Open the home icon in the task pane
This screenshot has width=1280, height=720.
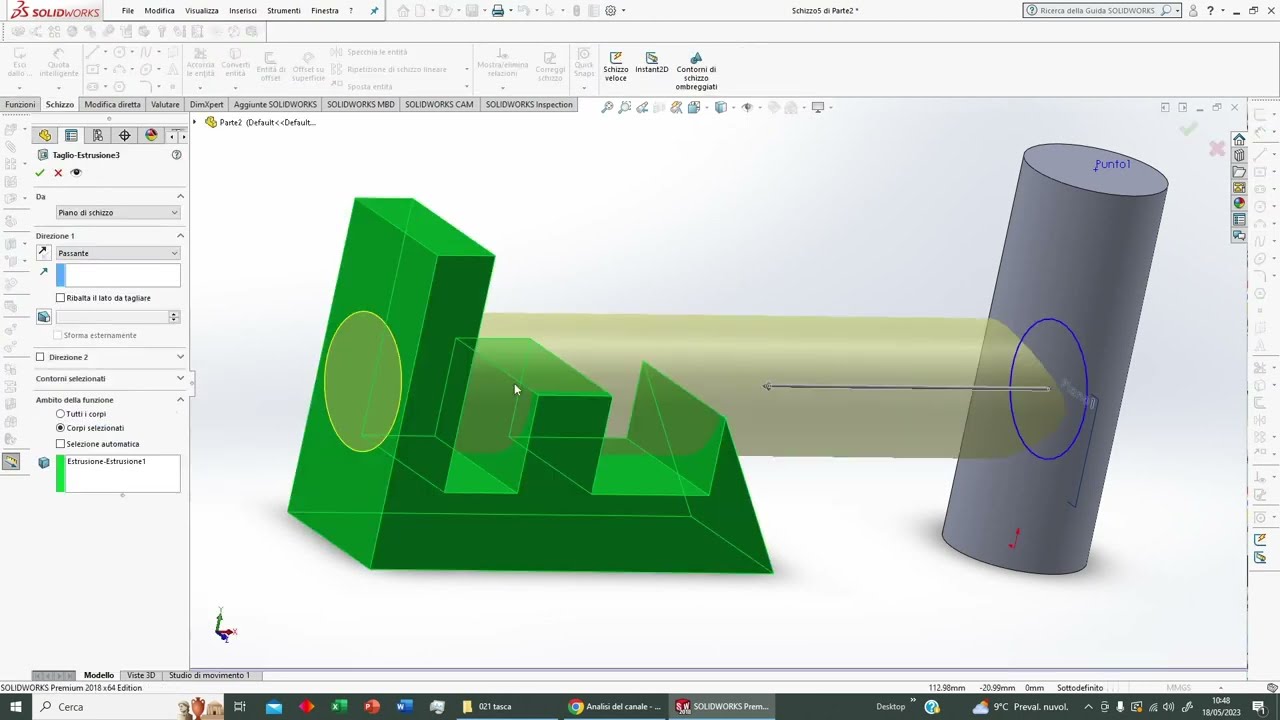[x=1239, y=139]
